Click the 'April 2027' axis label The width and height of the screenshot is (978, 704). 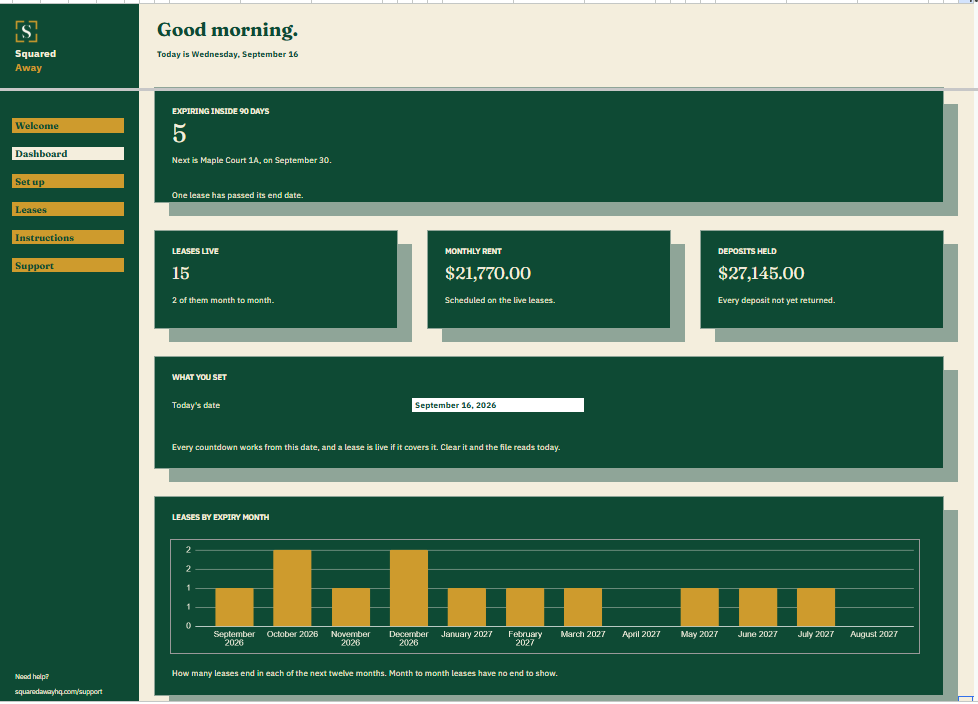click(641, 634)
